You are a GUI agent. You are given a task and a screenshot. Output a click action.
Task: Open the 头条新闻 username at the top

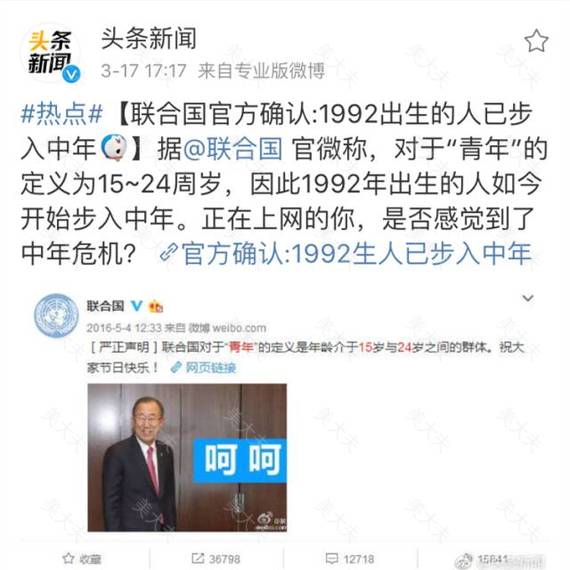point(149,39)
